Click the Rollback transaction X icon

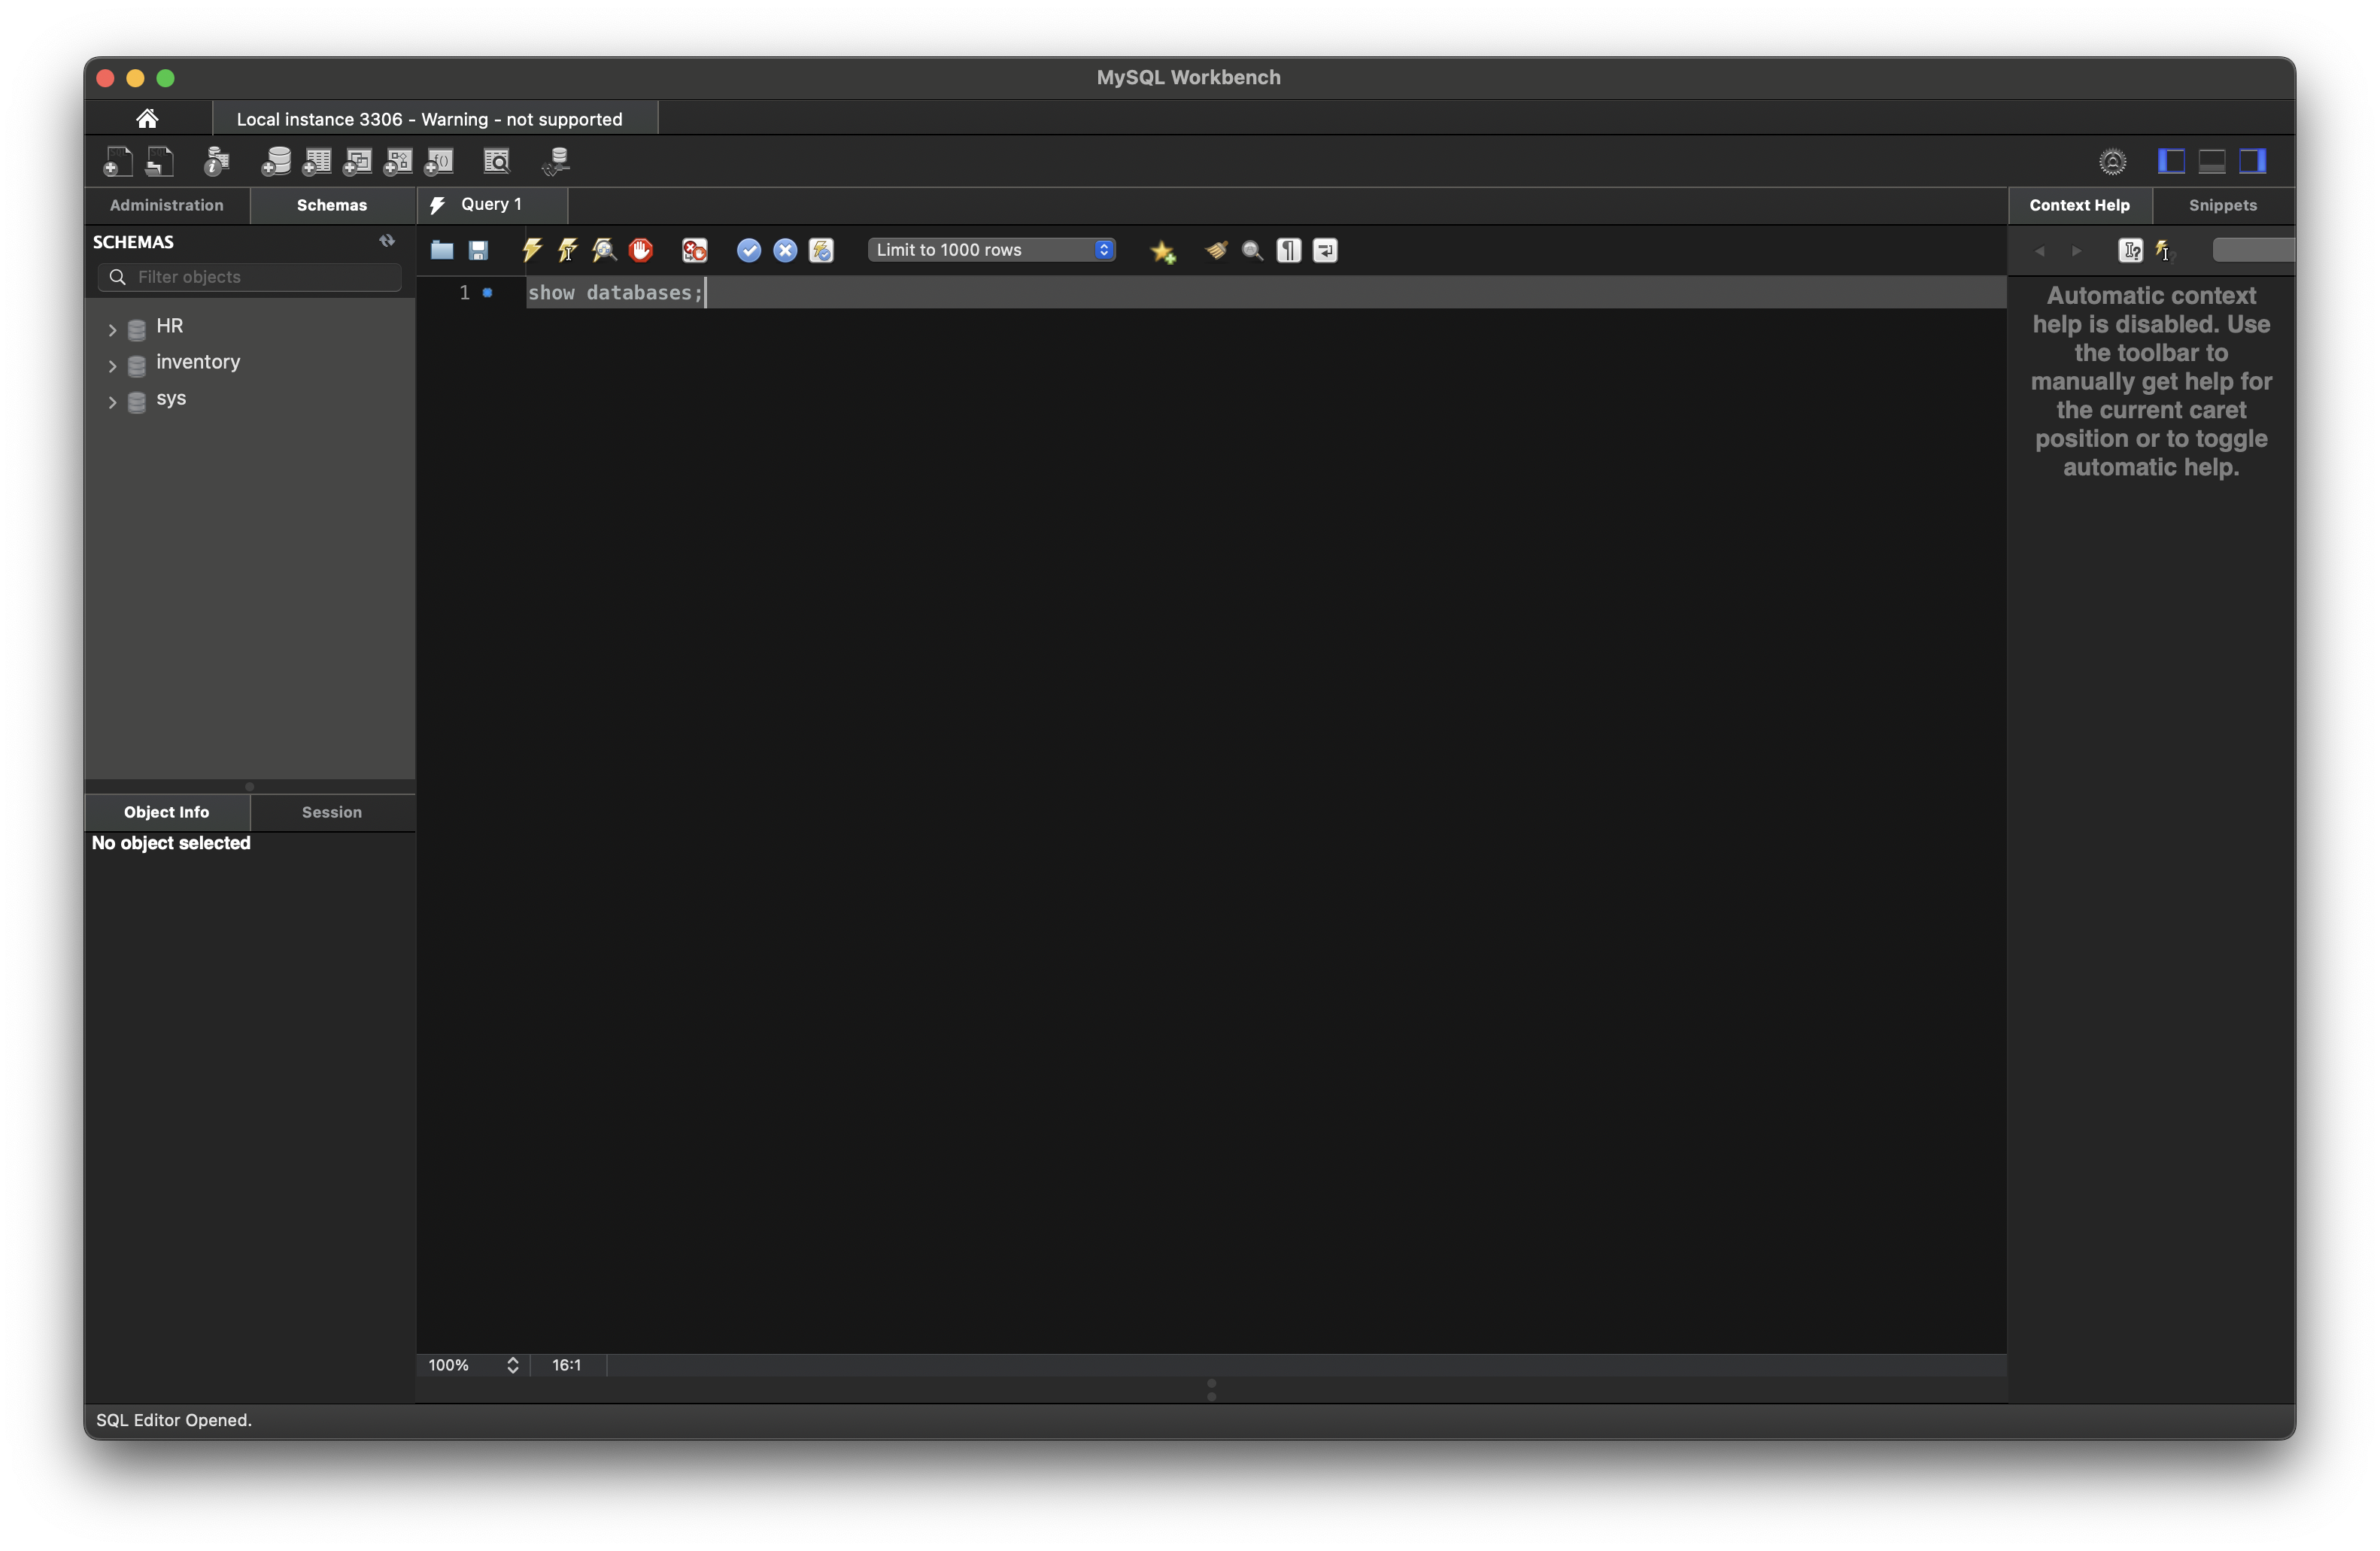[785, 250]
